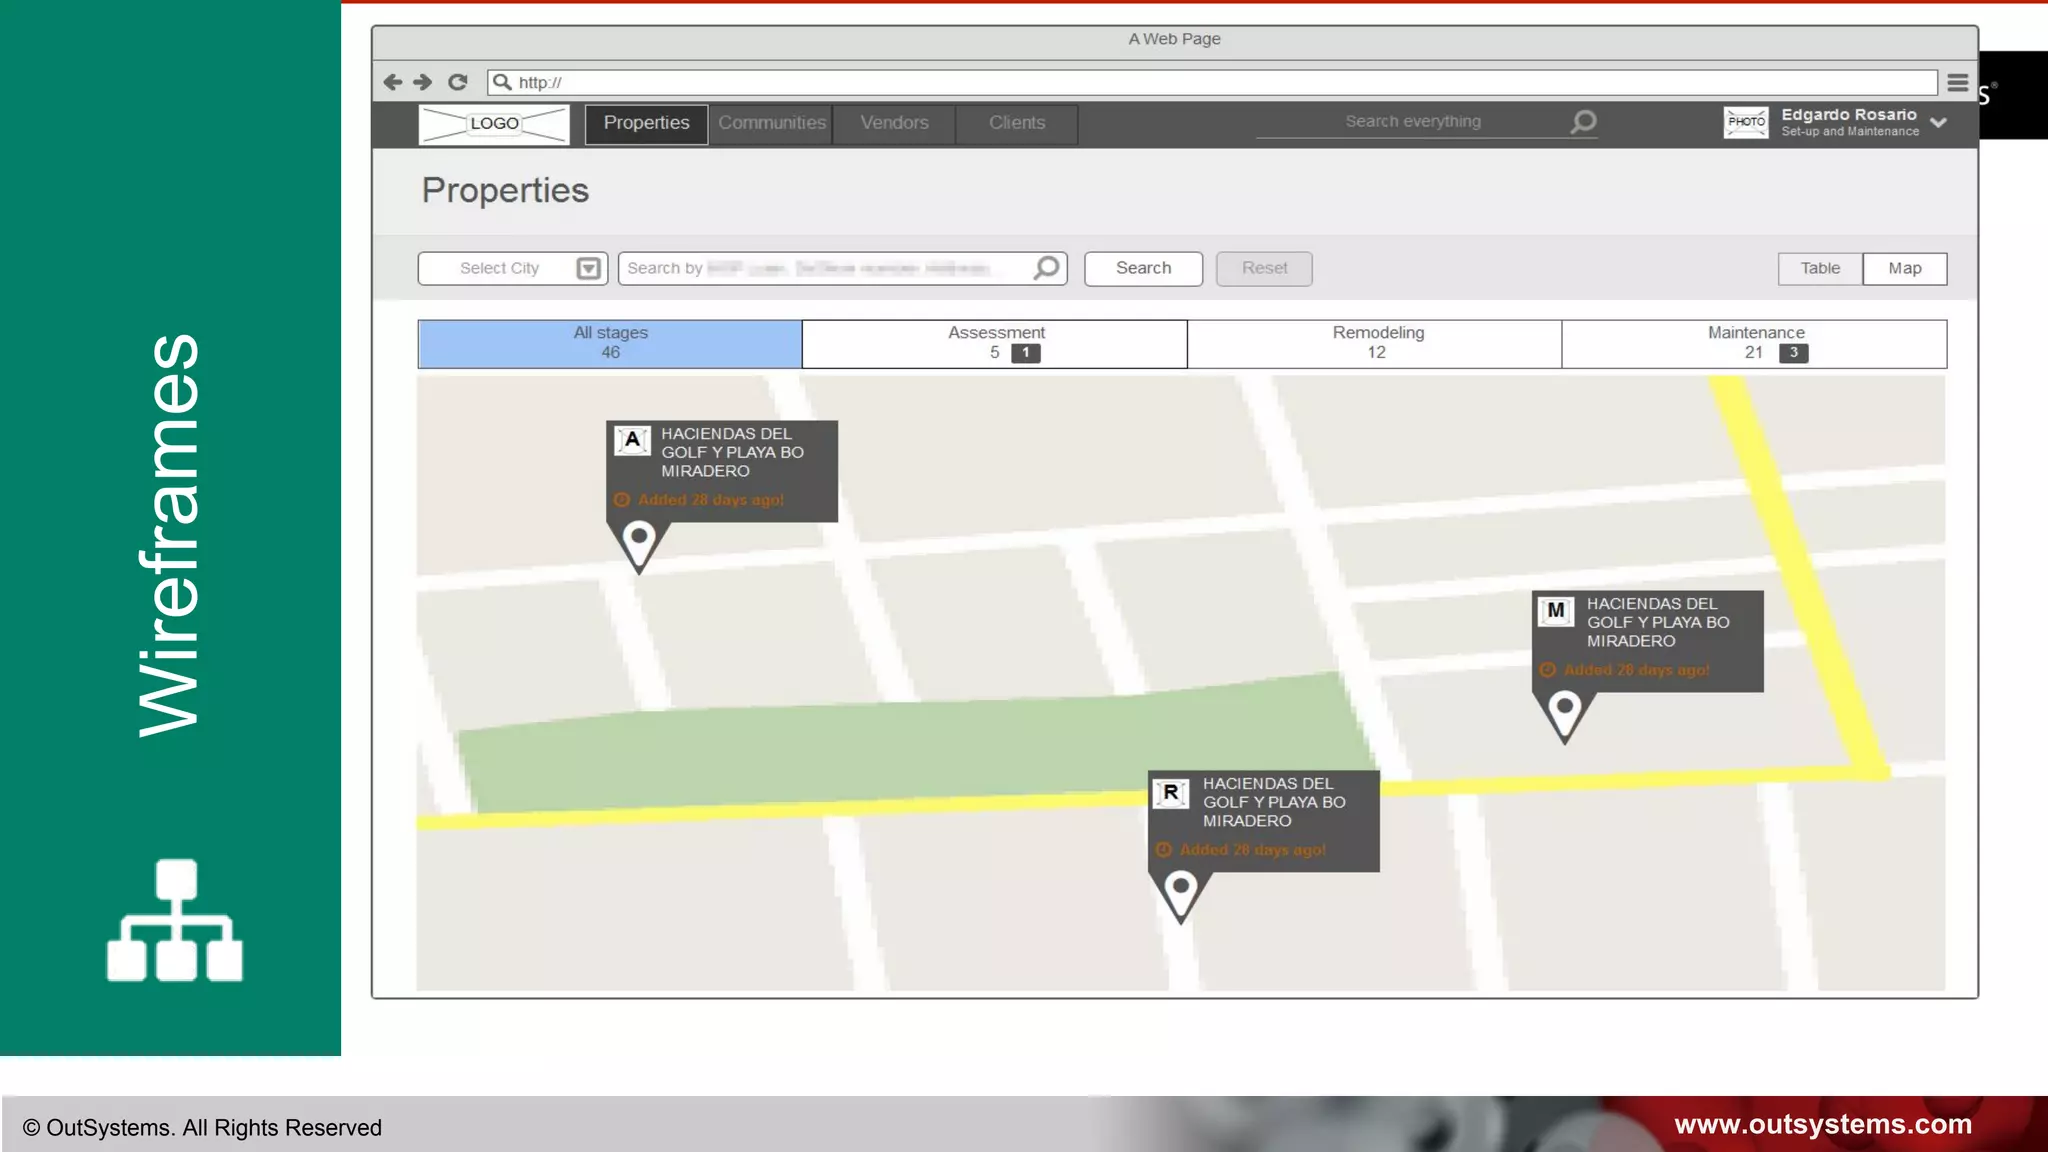This screenshot has height=1152, width=2048.
Task: Click the Reset button
Action: click(1264, 268)
